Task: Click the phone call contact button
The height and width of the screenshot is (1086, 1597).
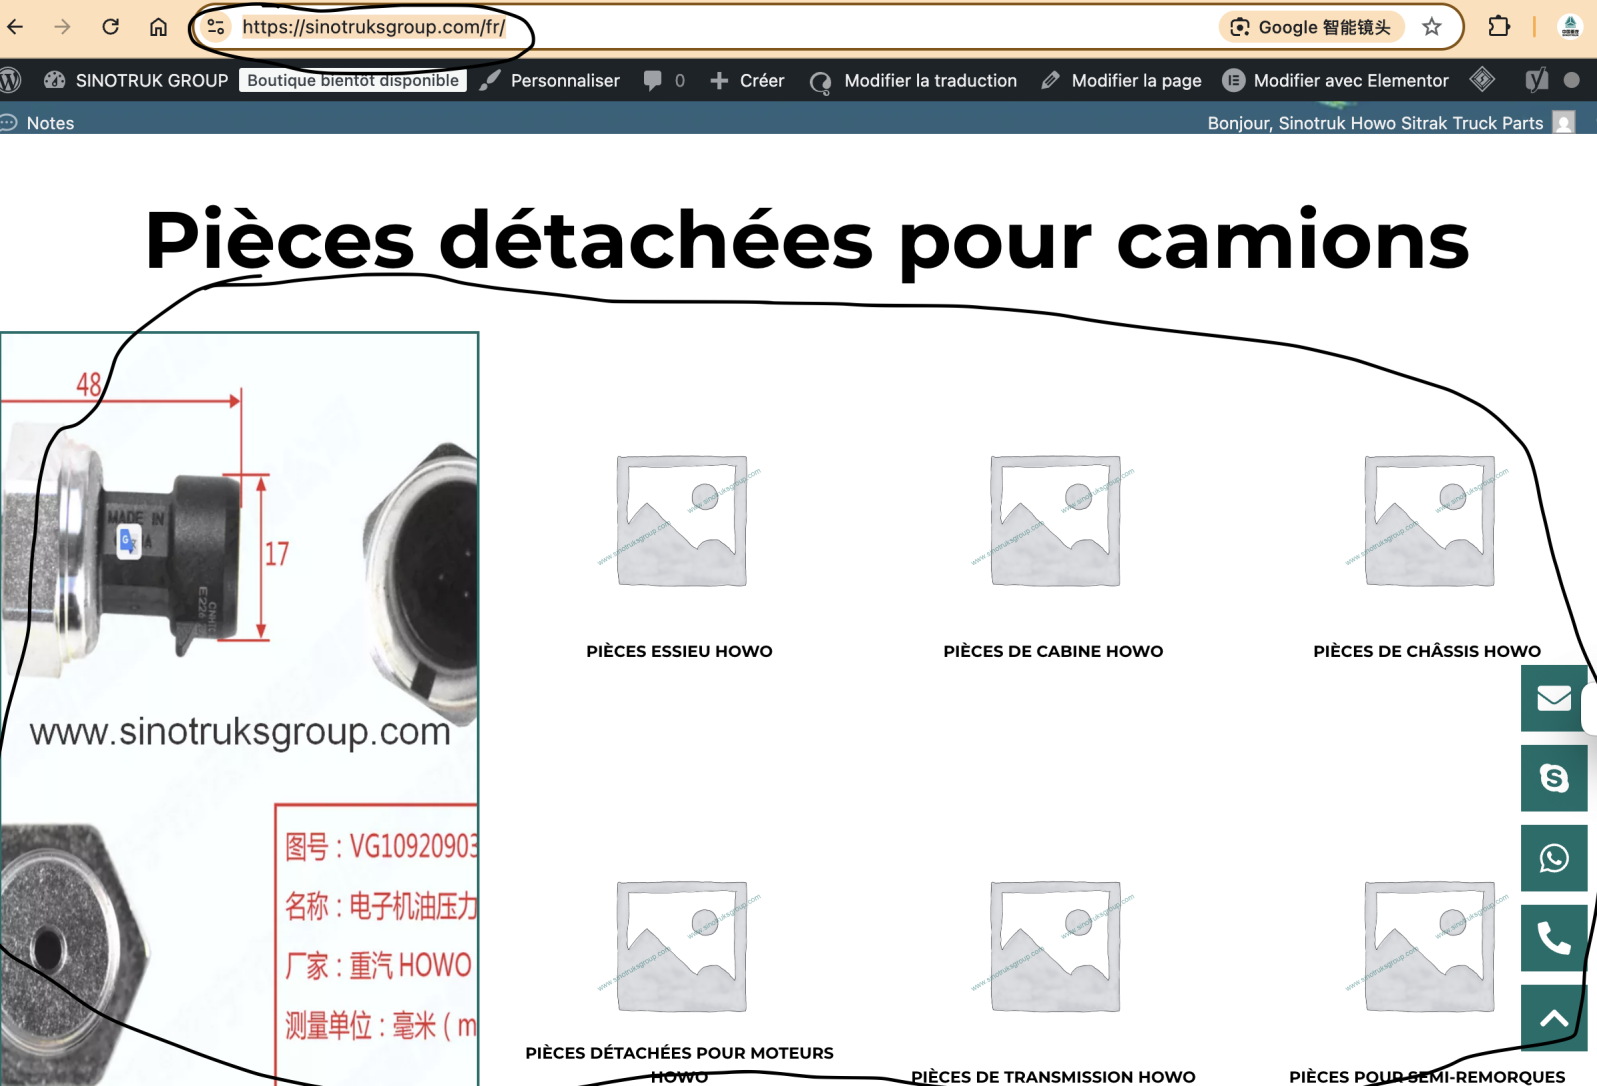Action: coord(1554,938)
